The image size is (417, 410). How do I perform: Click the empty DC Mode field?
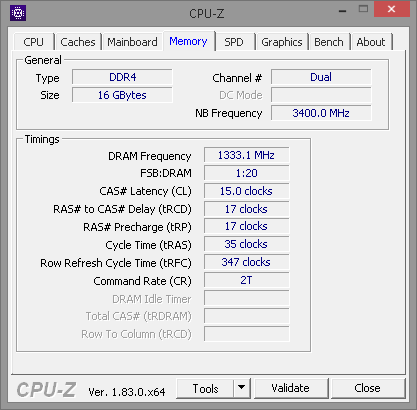(321, 95)
